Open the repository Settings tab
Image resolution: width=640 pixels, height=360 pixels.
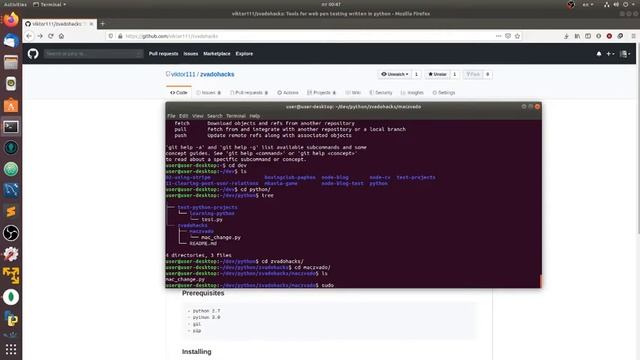tap(444, 93)
